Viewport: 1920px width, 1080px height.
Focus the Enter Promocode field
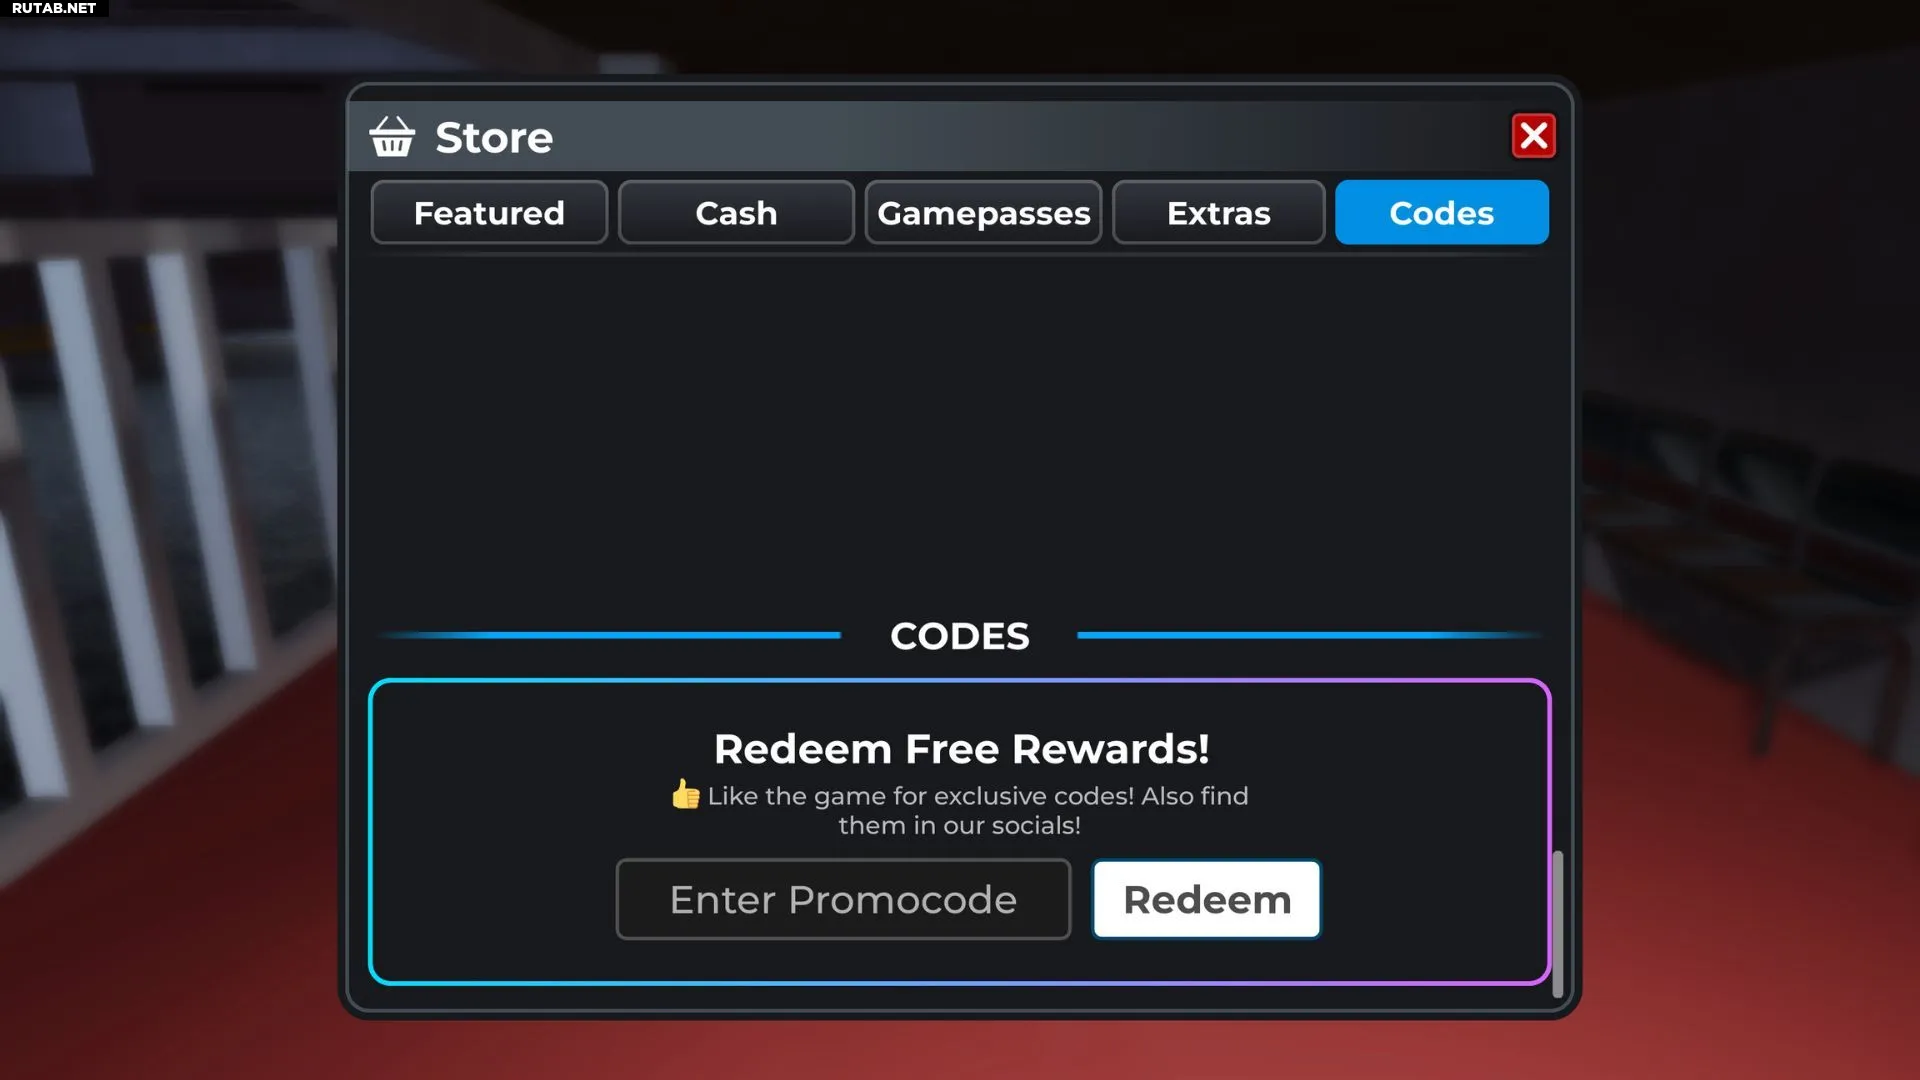(843, 899)
